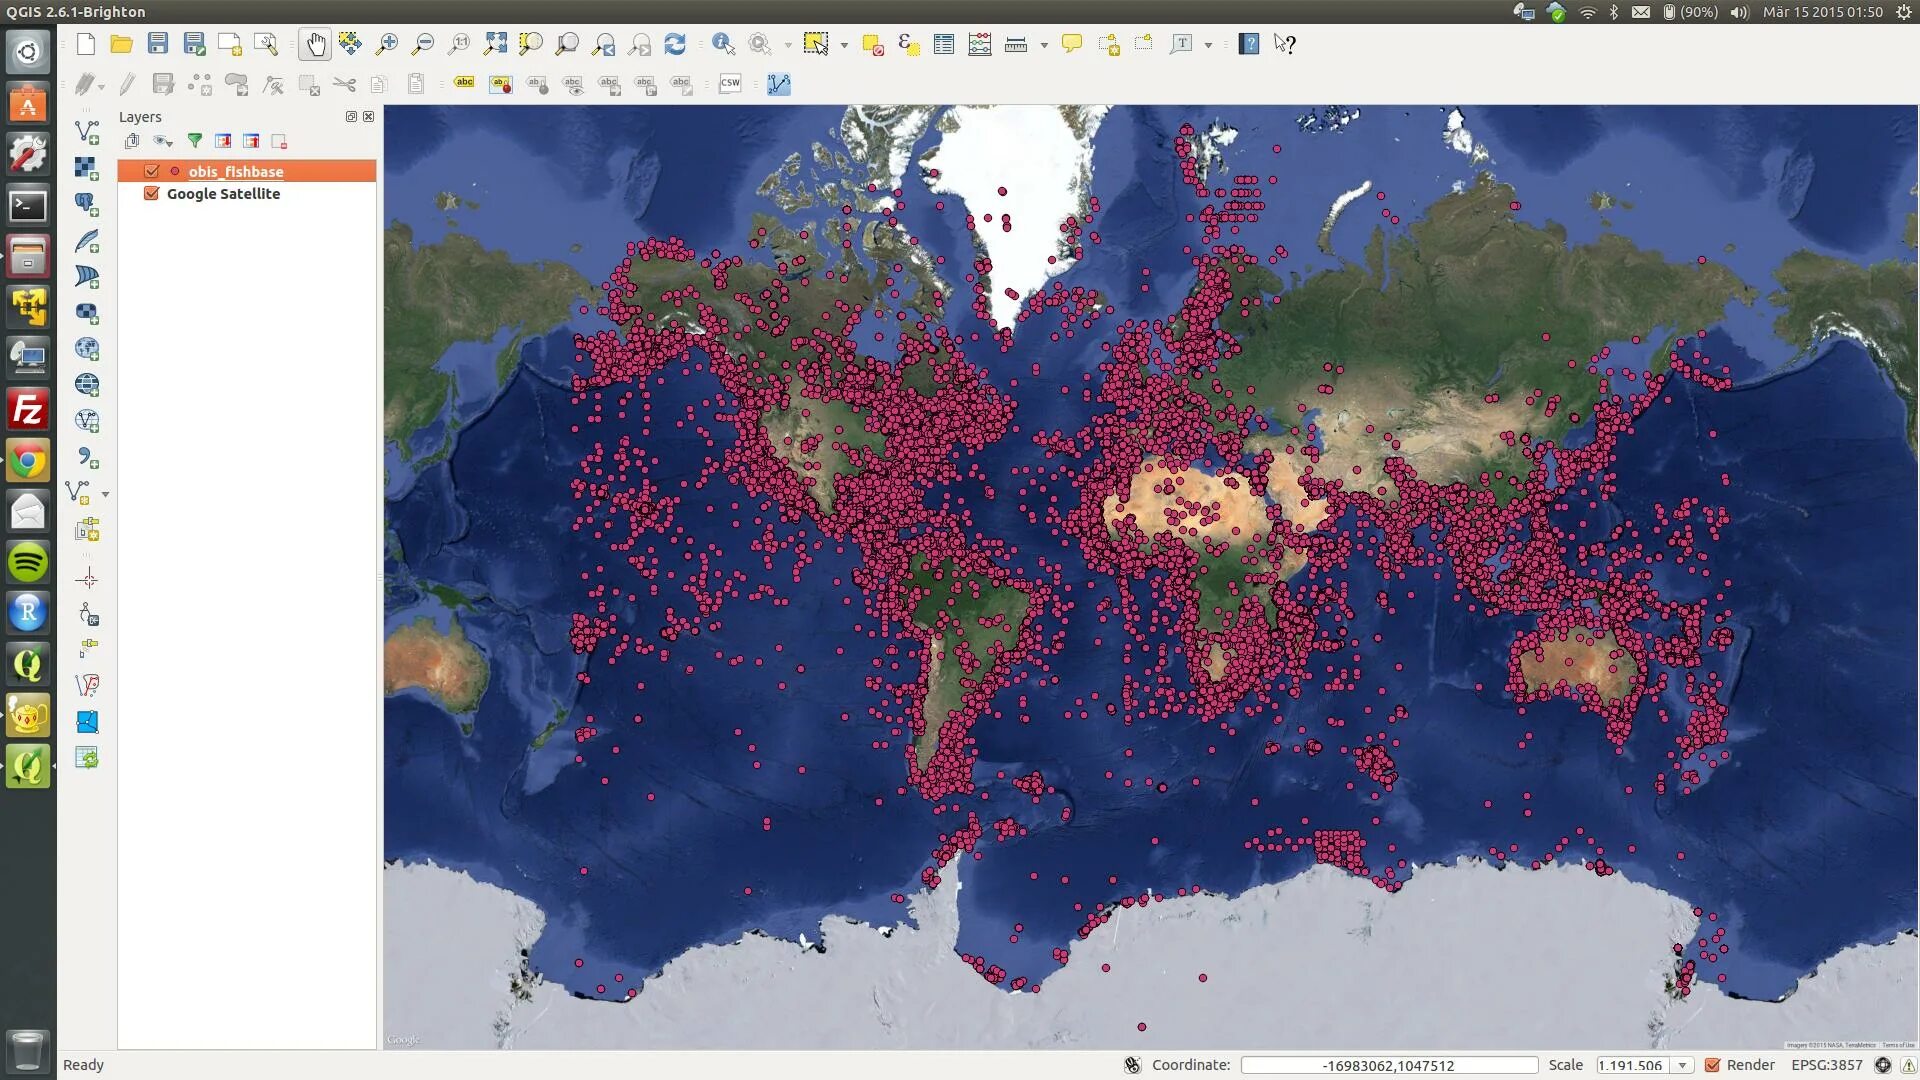Click the Save Project icon
The image size is (1920, 1080).
(x=158, y=44)
